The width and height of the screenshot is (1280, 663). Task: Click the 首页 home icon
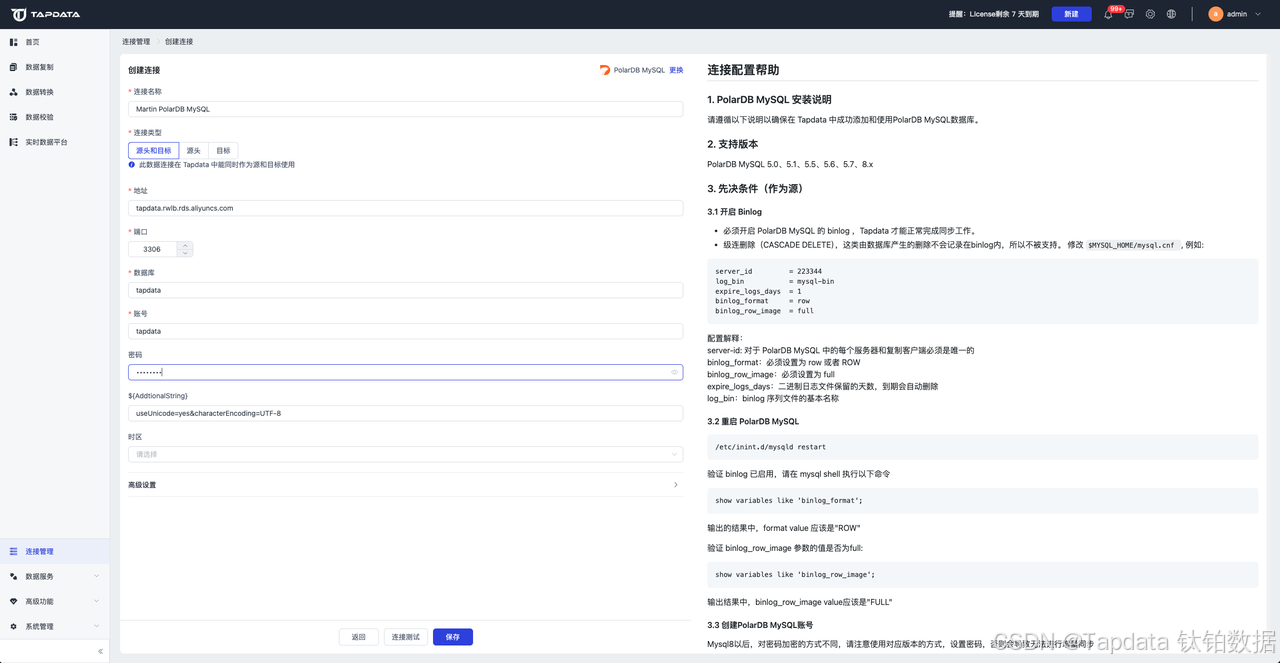pyautogui.click(x=14, y=42)
